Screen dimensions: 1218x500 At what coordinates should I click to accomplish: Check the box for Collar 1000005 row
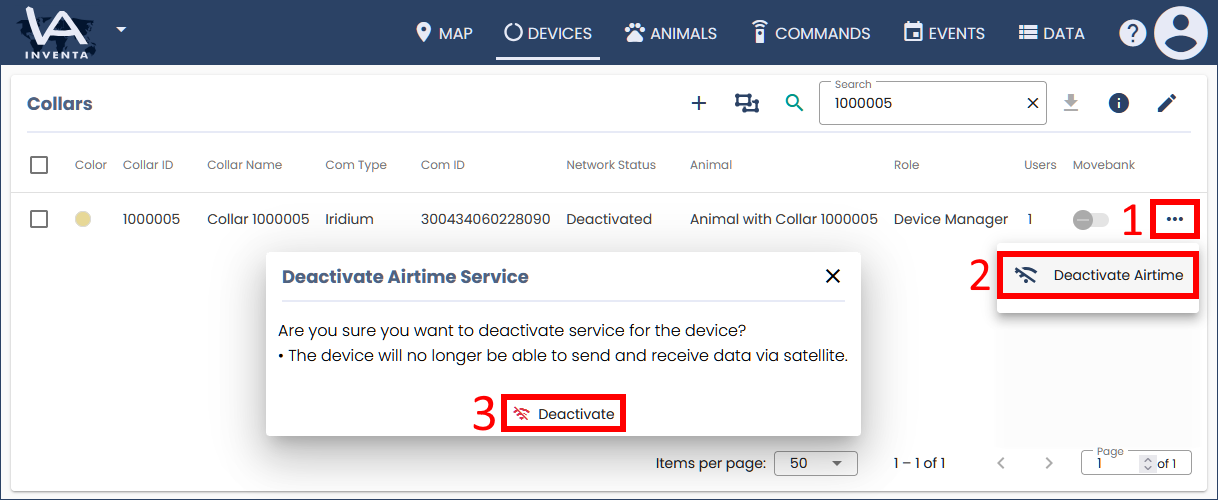coord(39,219)
